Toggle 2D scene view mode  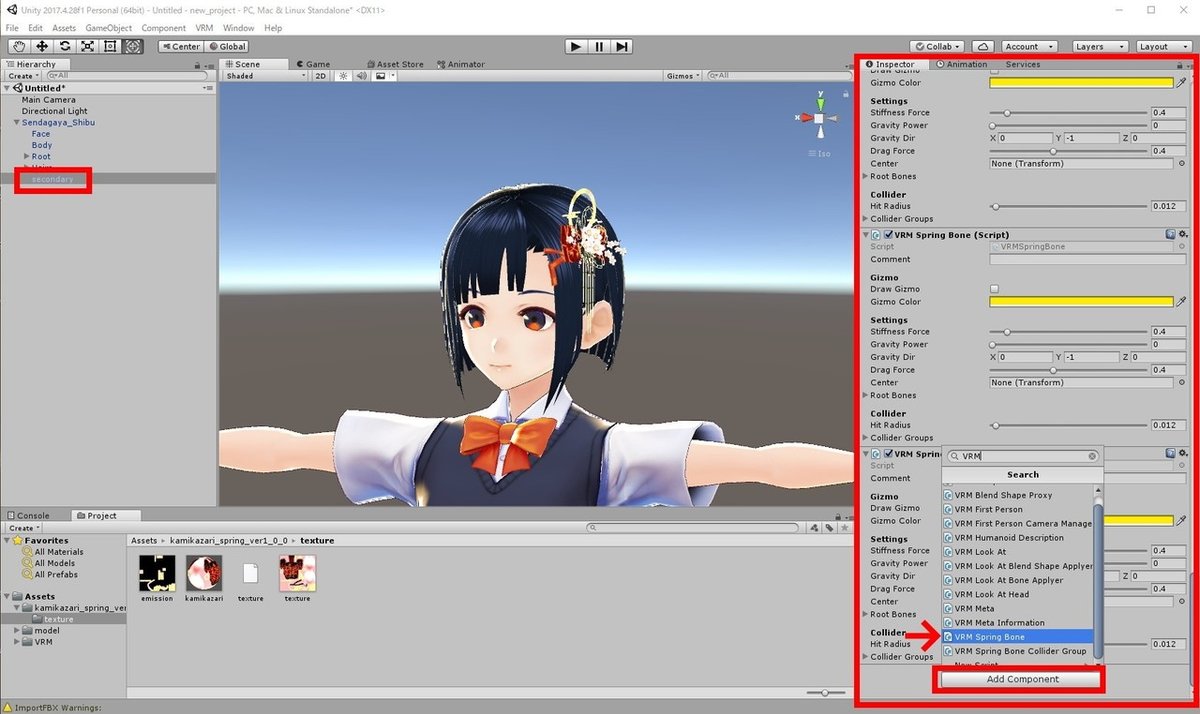tap(322, 76)
